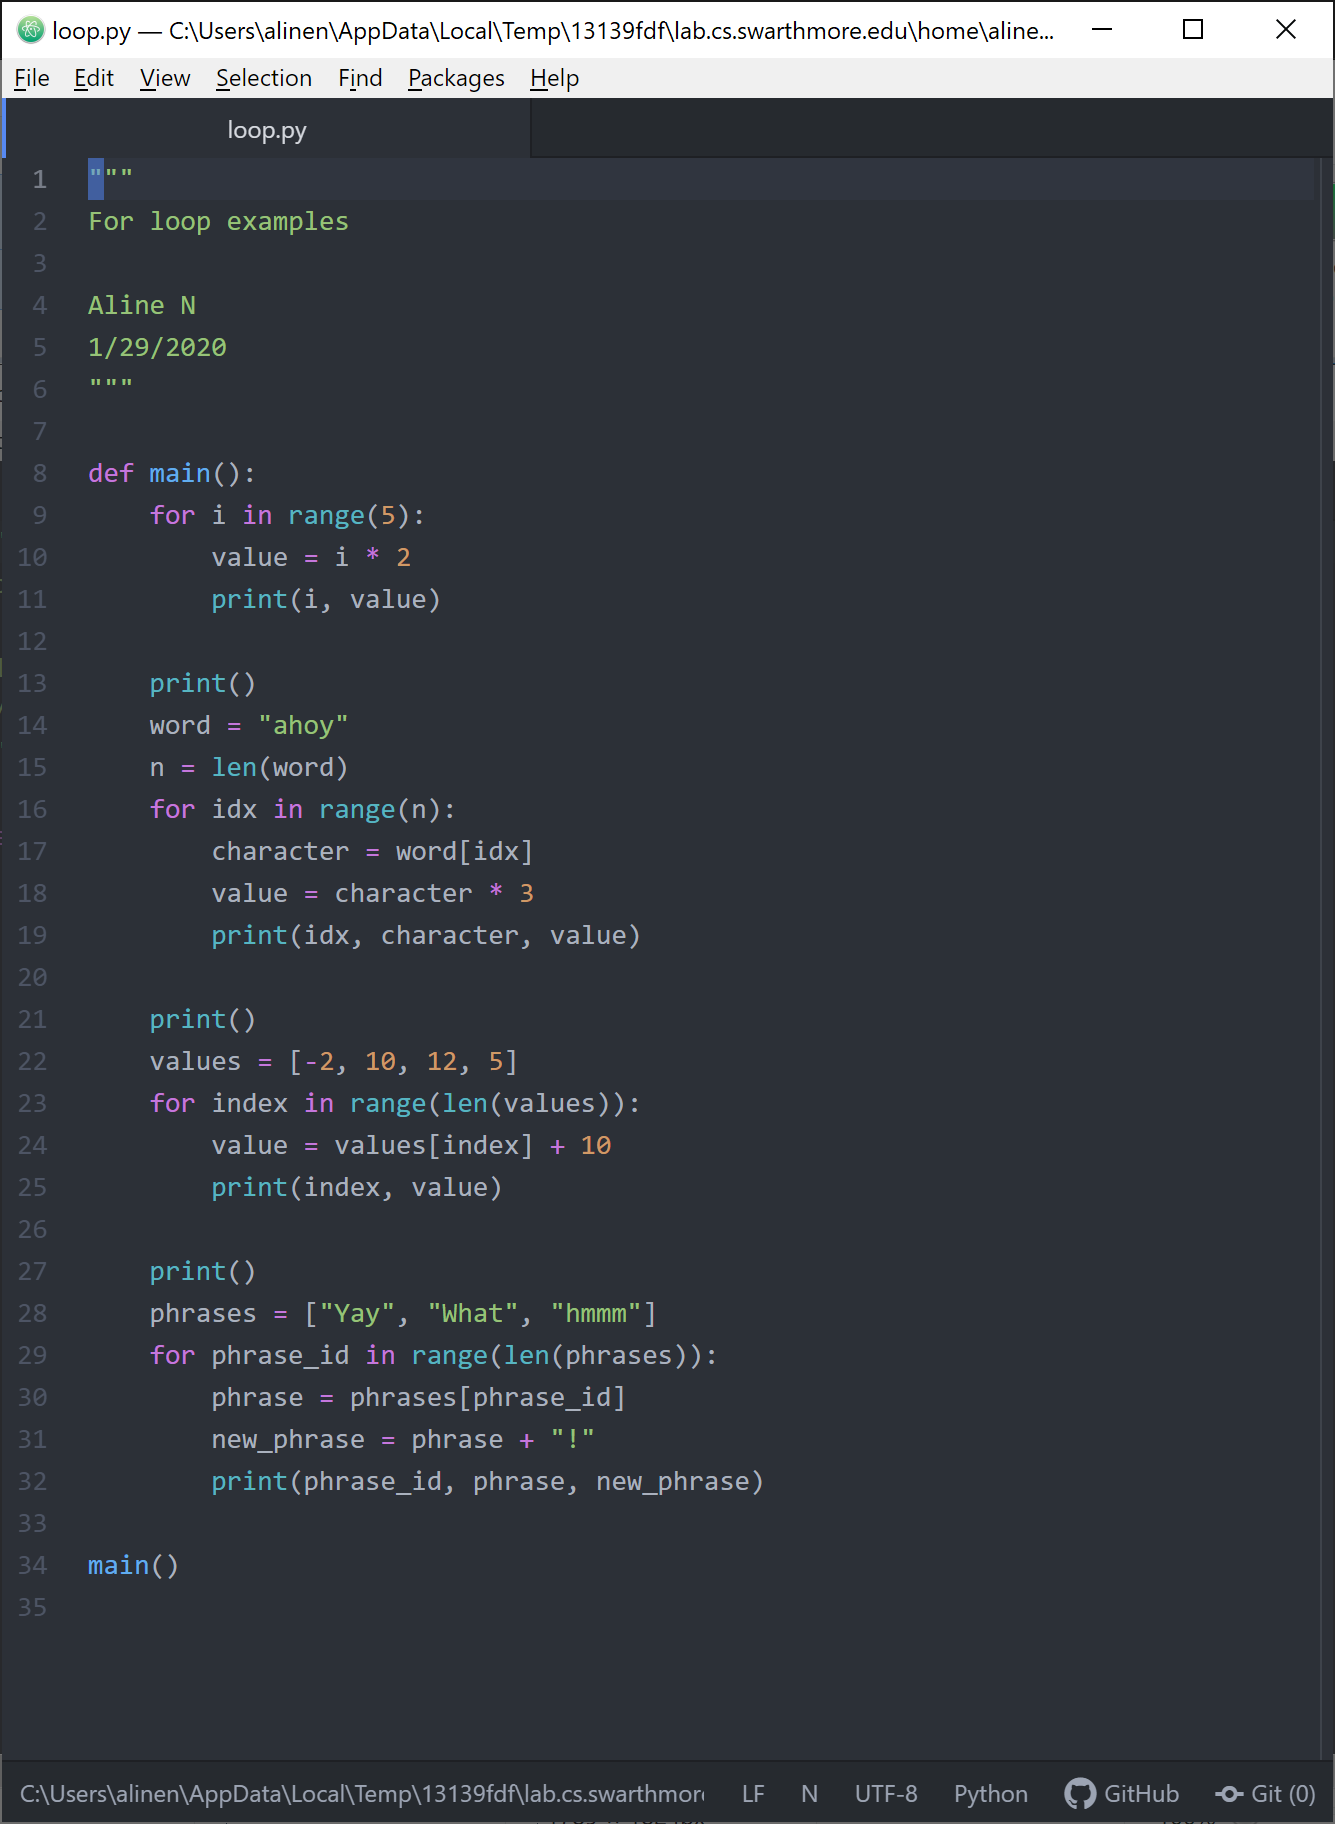This screenshot has width=1335, height=1824.
Task: Click the Atom app icon in title bar
Action: pos(31,30)
